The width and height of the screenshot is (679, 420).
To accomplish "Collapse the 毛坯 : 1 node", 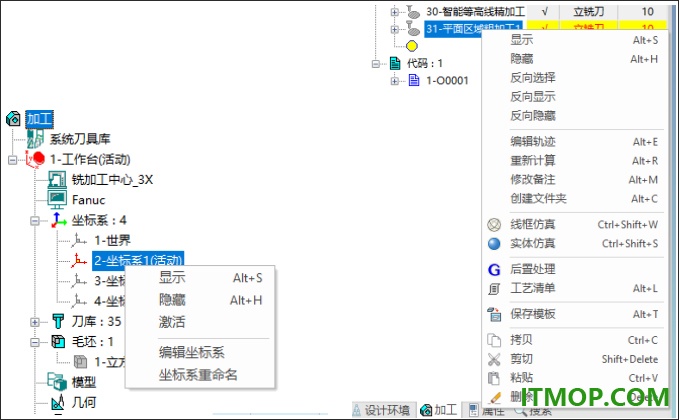I will (35, 342).
